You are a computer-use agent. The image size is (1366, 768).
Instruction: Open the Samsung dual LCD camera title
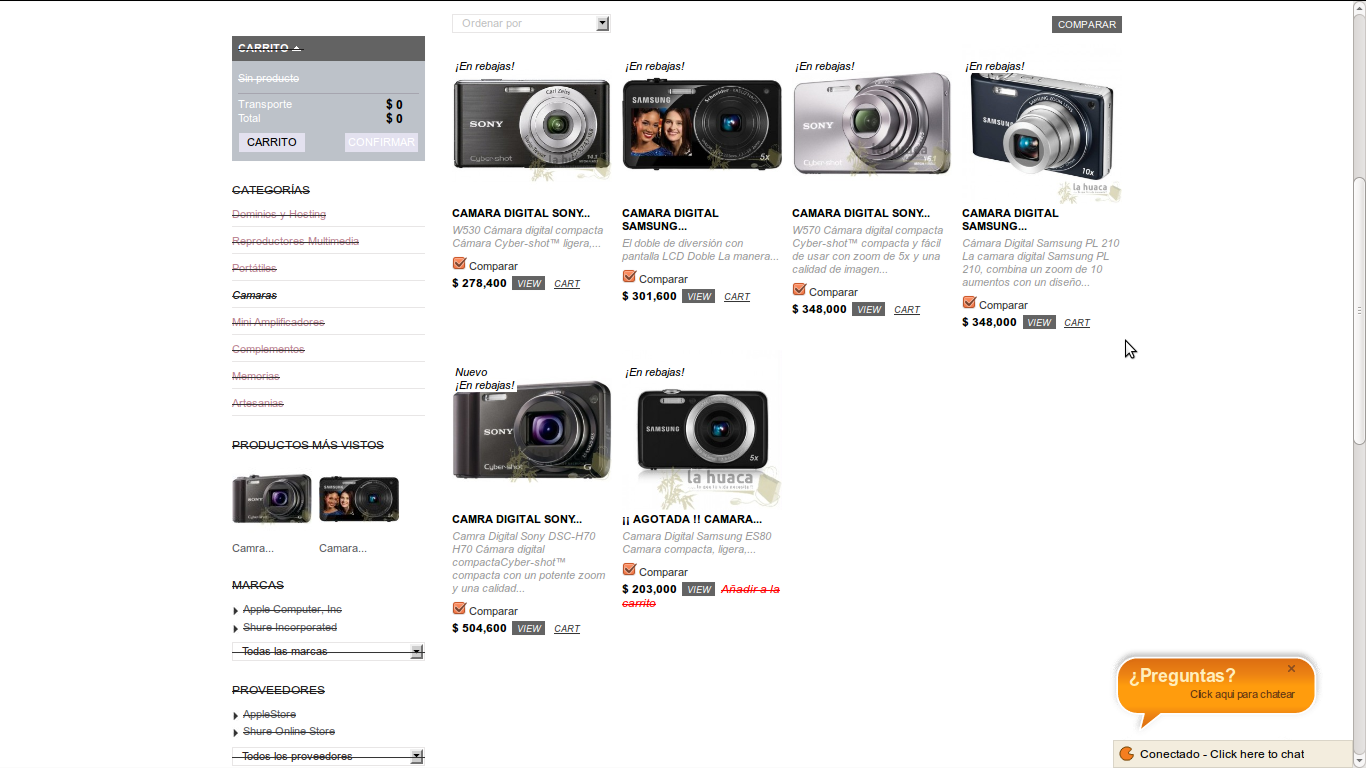click(x=670, y=220)
